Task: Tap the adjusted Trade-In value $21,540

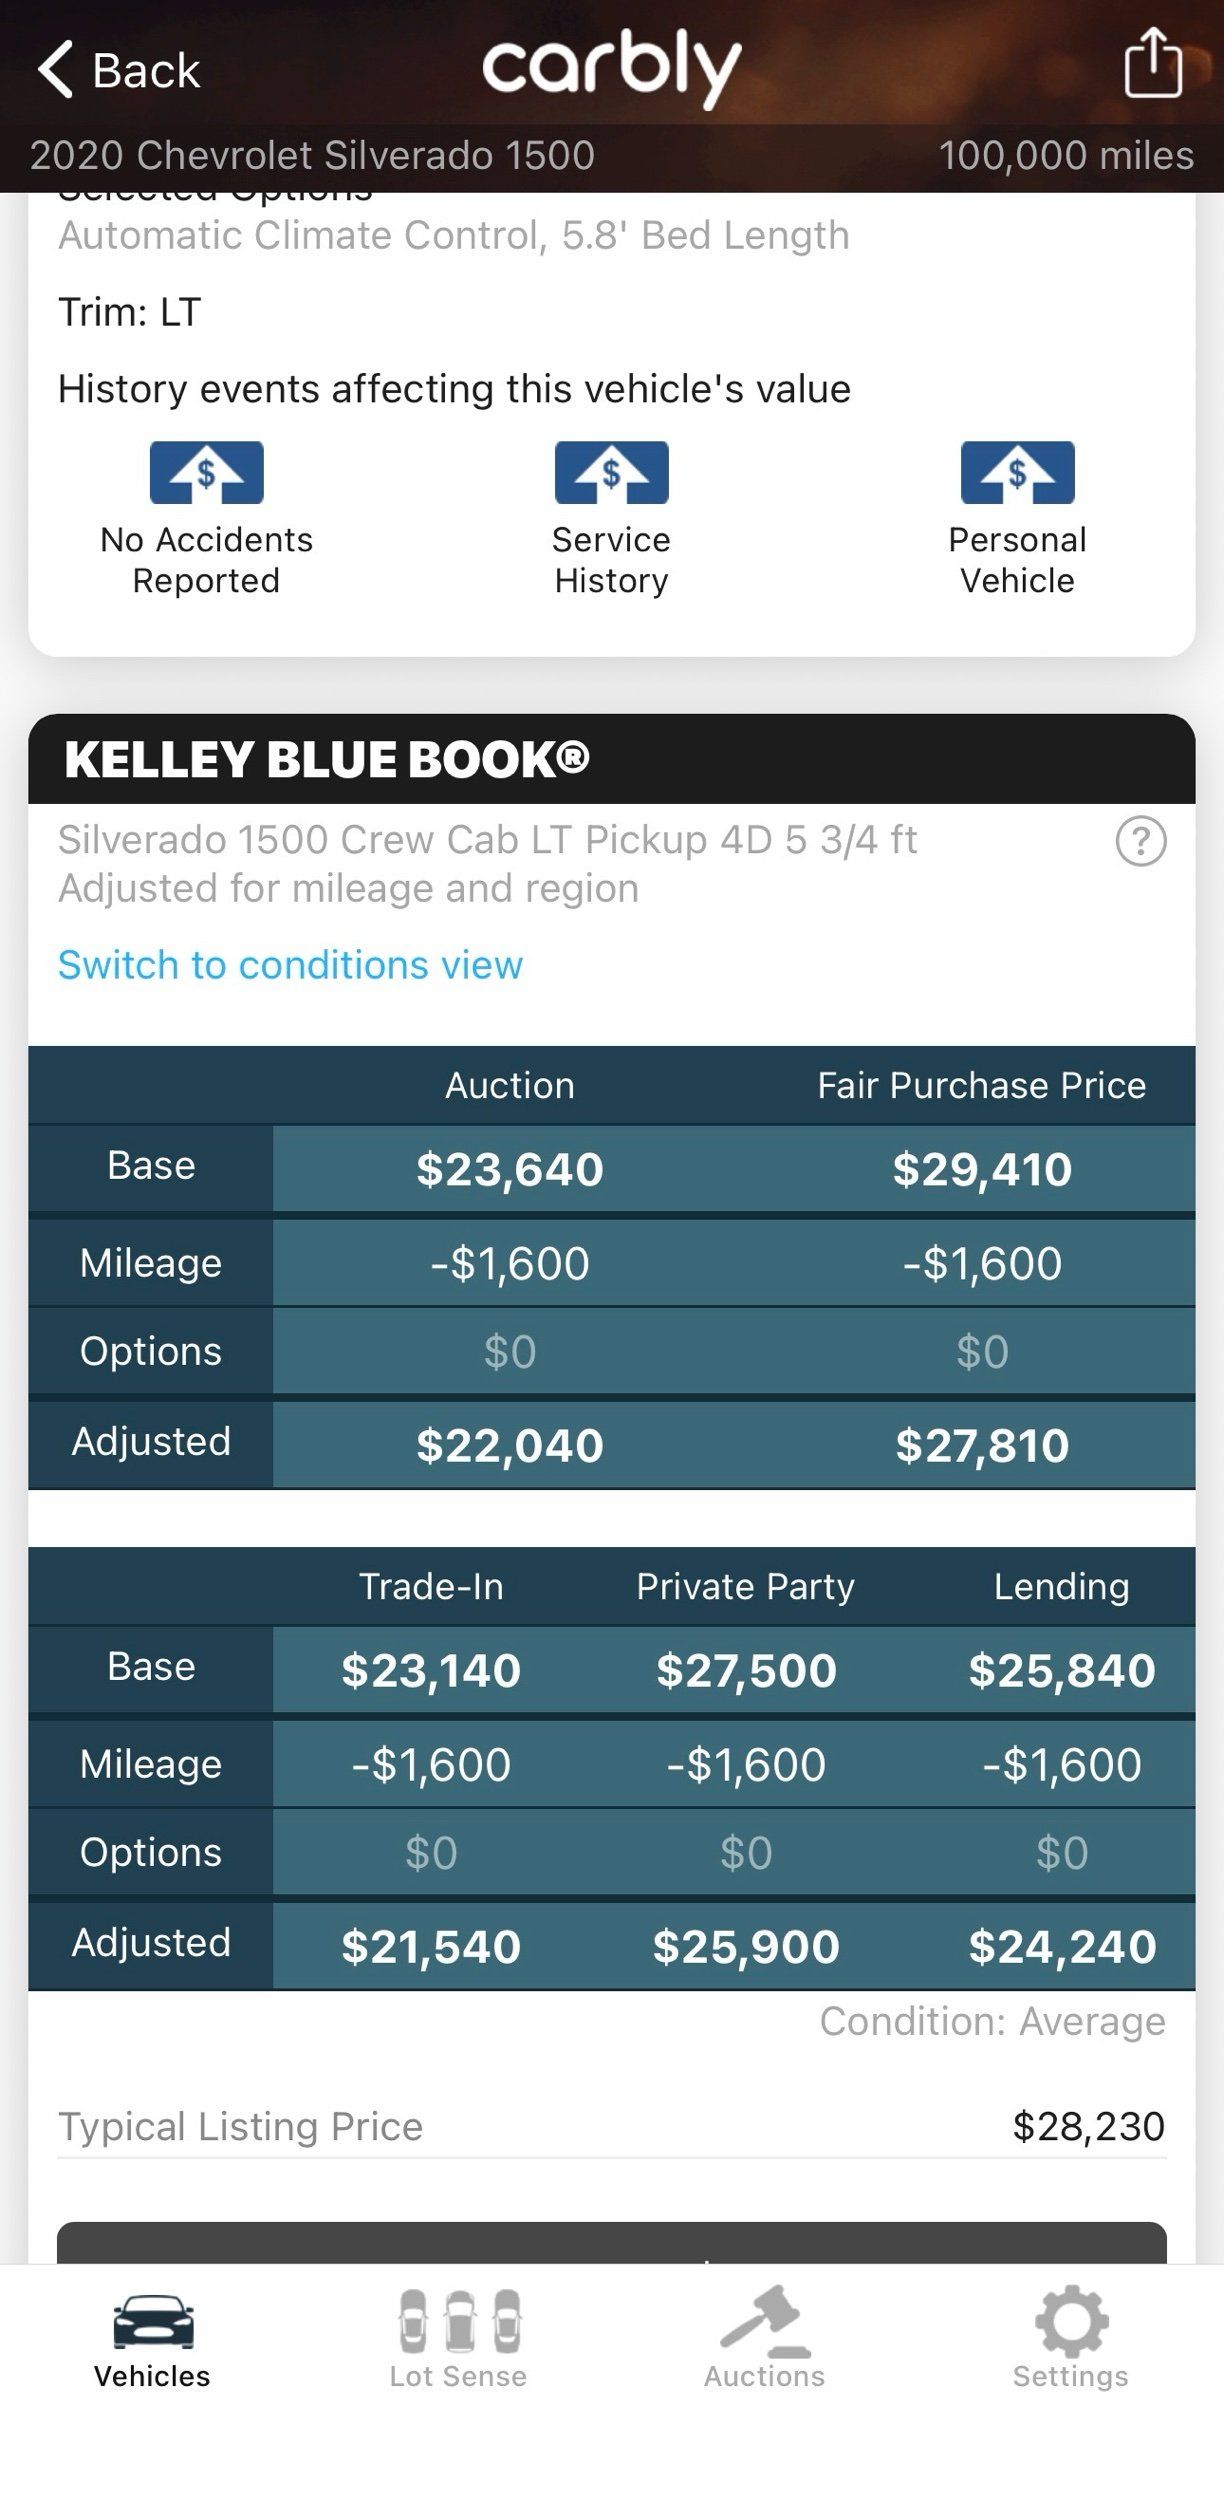Action: [431, 1946]
